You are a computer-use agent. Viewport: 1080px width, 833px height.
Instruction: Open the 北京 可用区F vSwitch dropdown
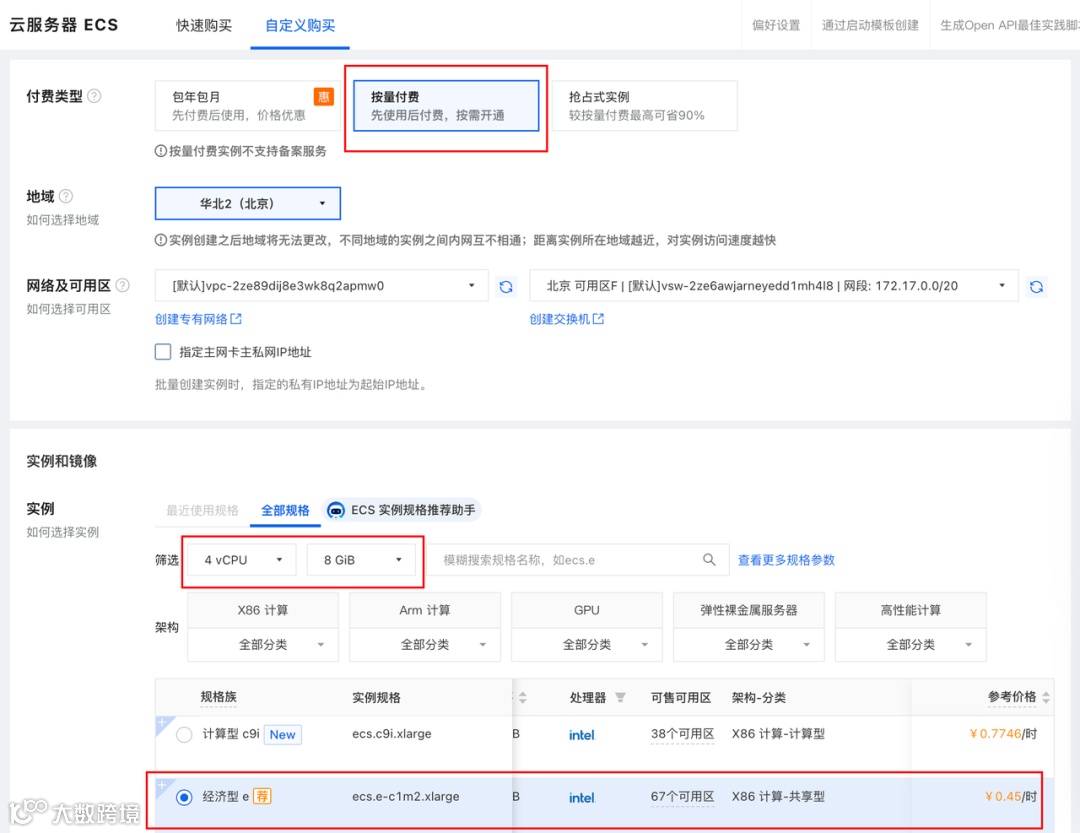tap(774, 285)
